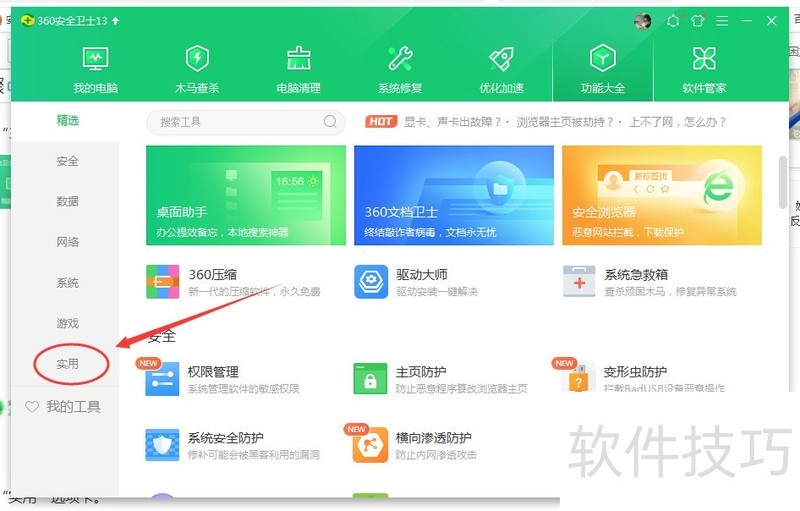Click text 防止恶意程序篡改浏览器主页
The height and width of the screenshot is (511, 800).
pos(461,389)
